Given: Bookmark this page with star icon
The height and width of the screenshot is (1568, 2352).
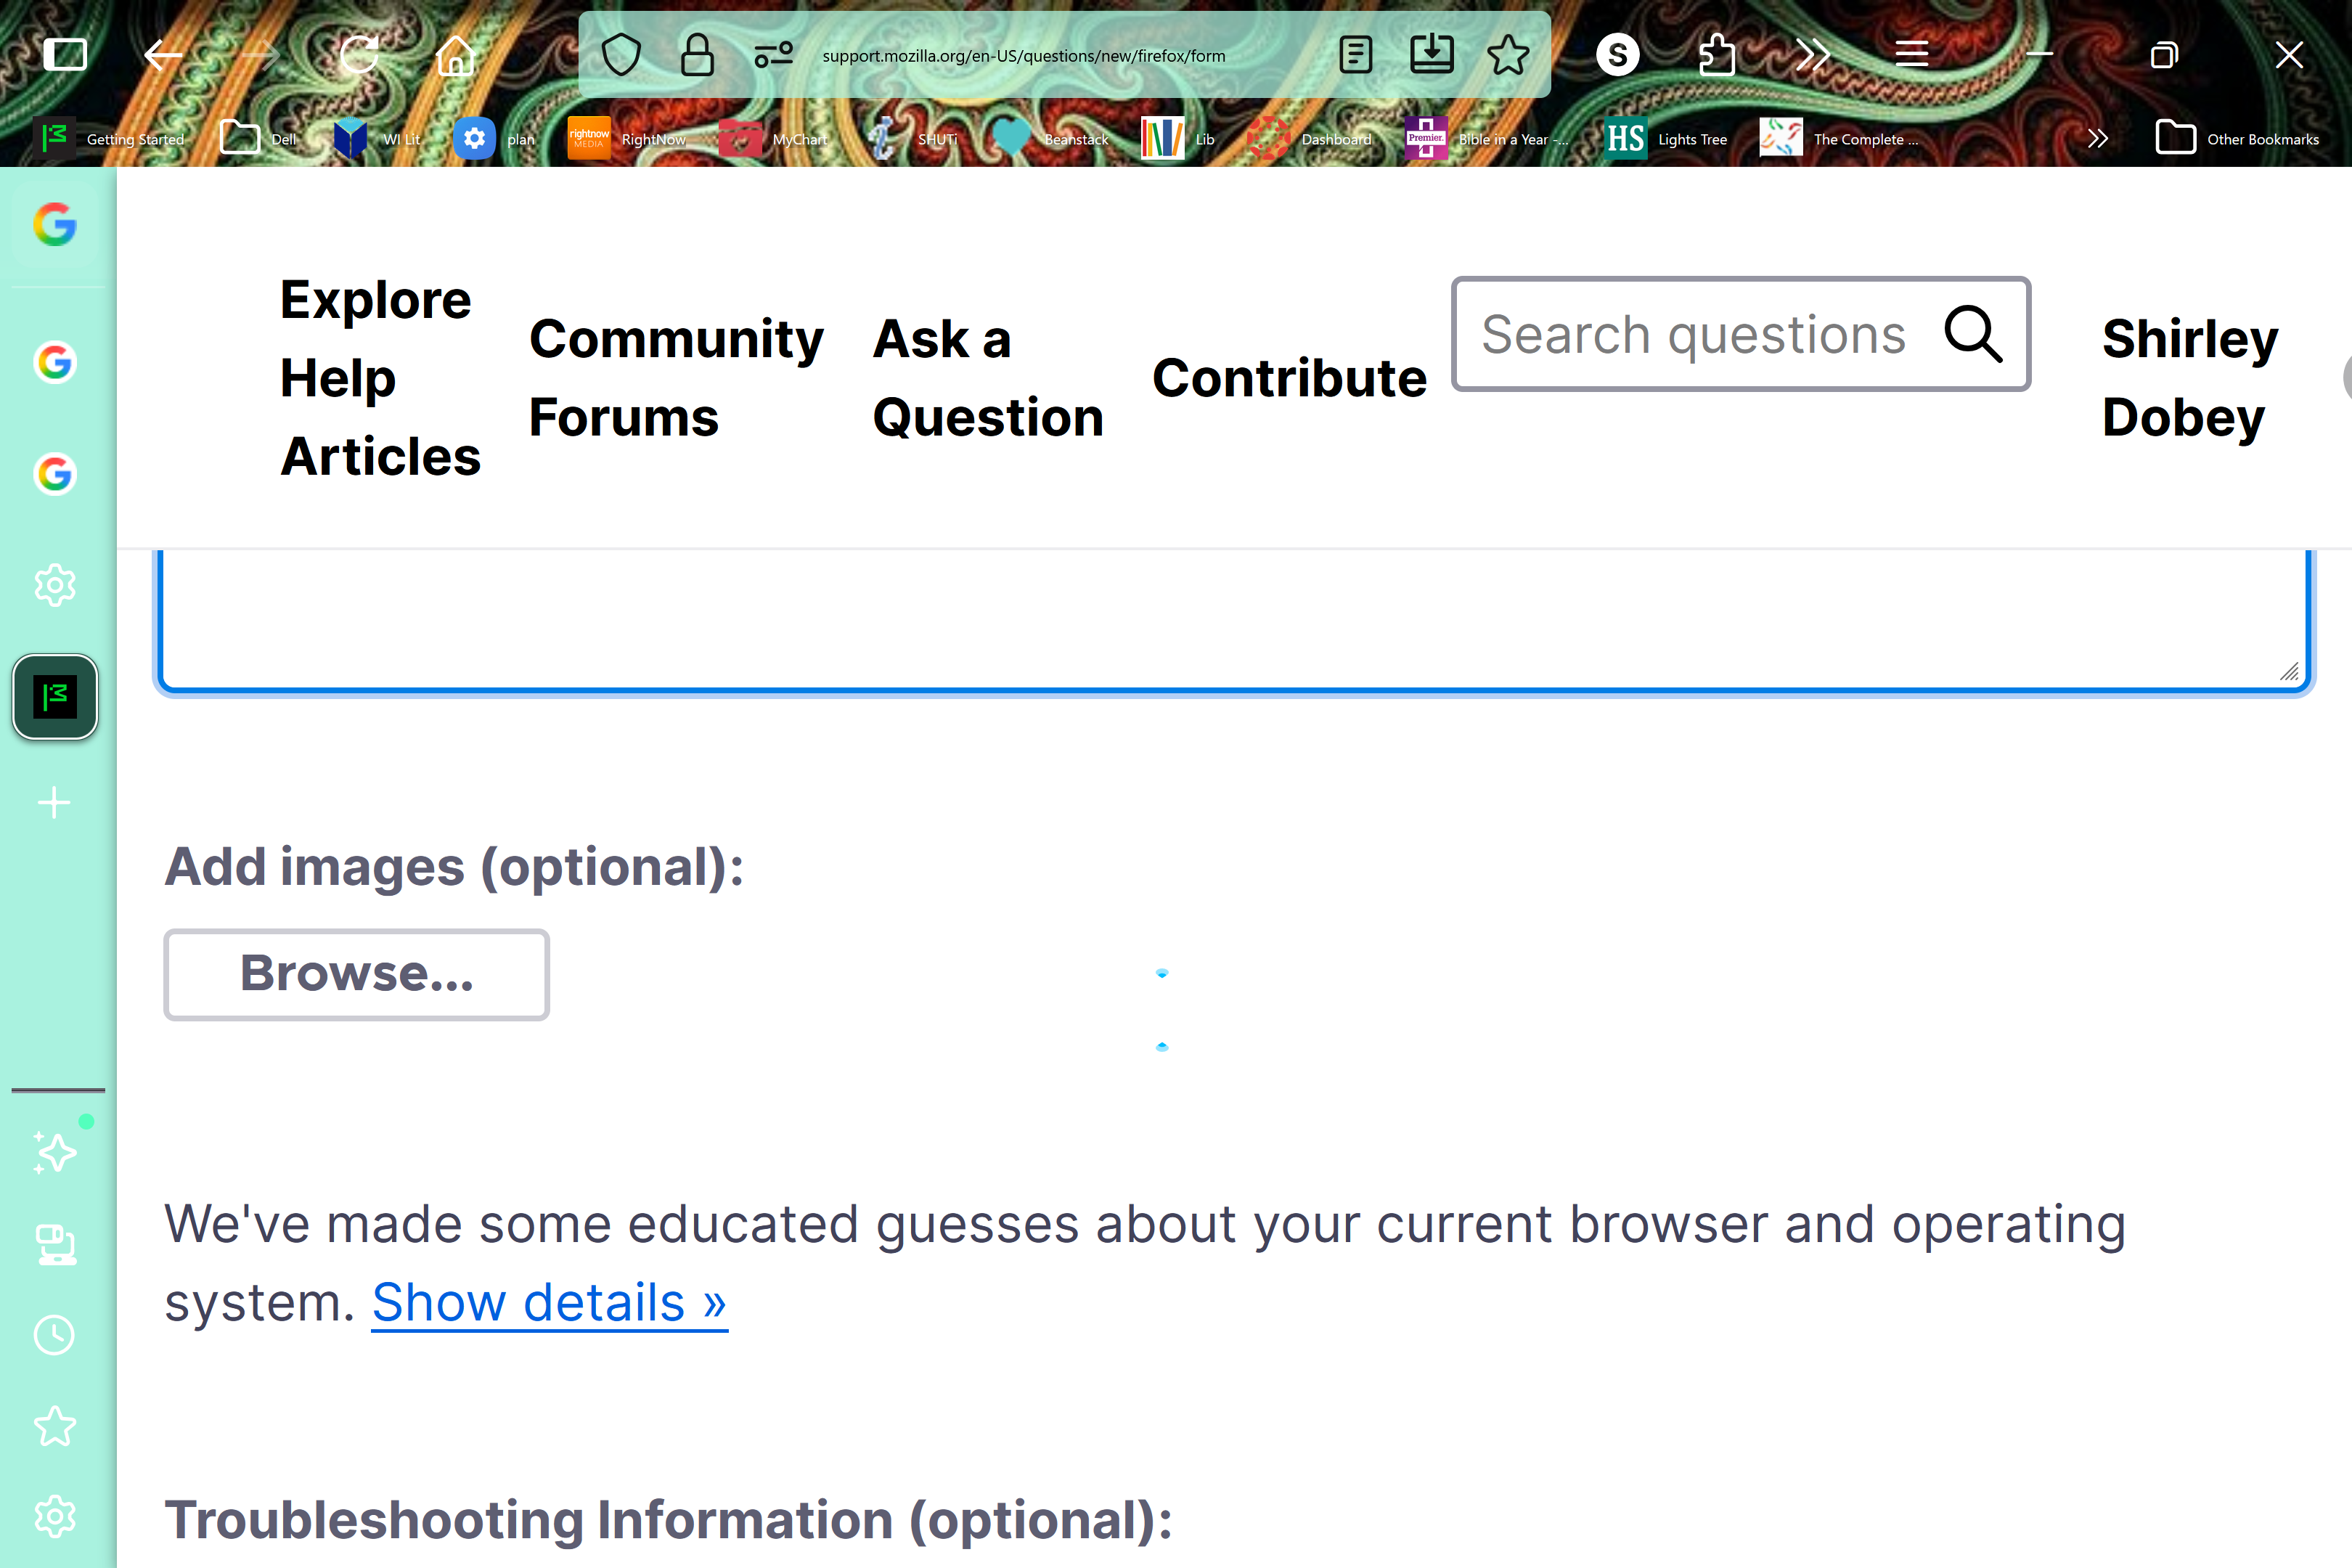Looking at the screenshot, I should coord(1507,55).
